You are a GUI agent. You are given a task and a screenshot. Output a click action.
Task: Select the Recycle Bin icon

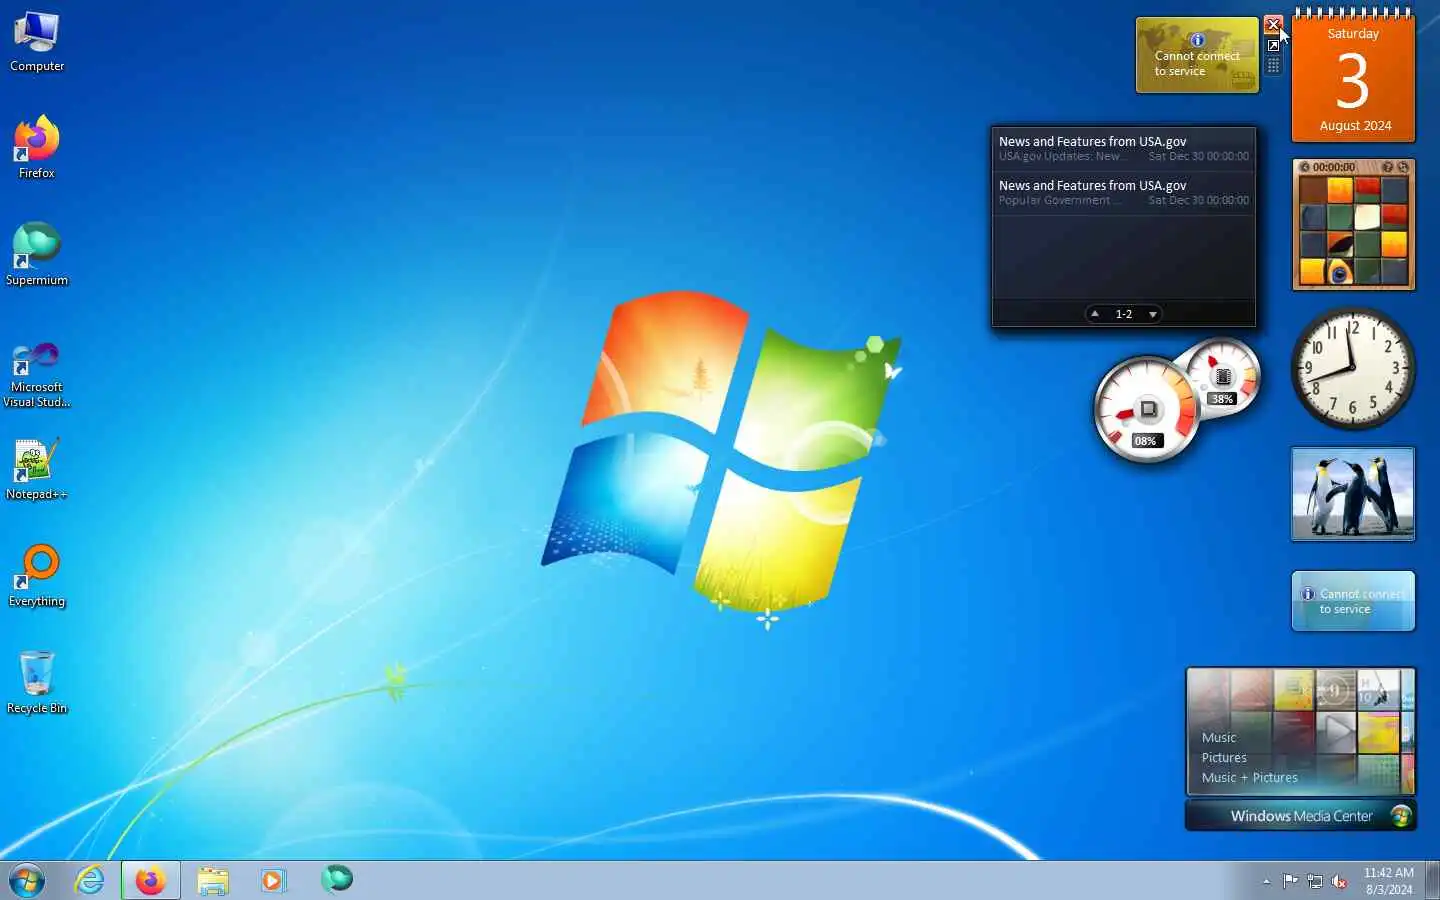coord(37,682)
